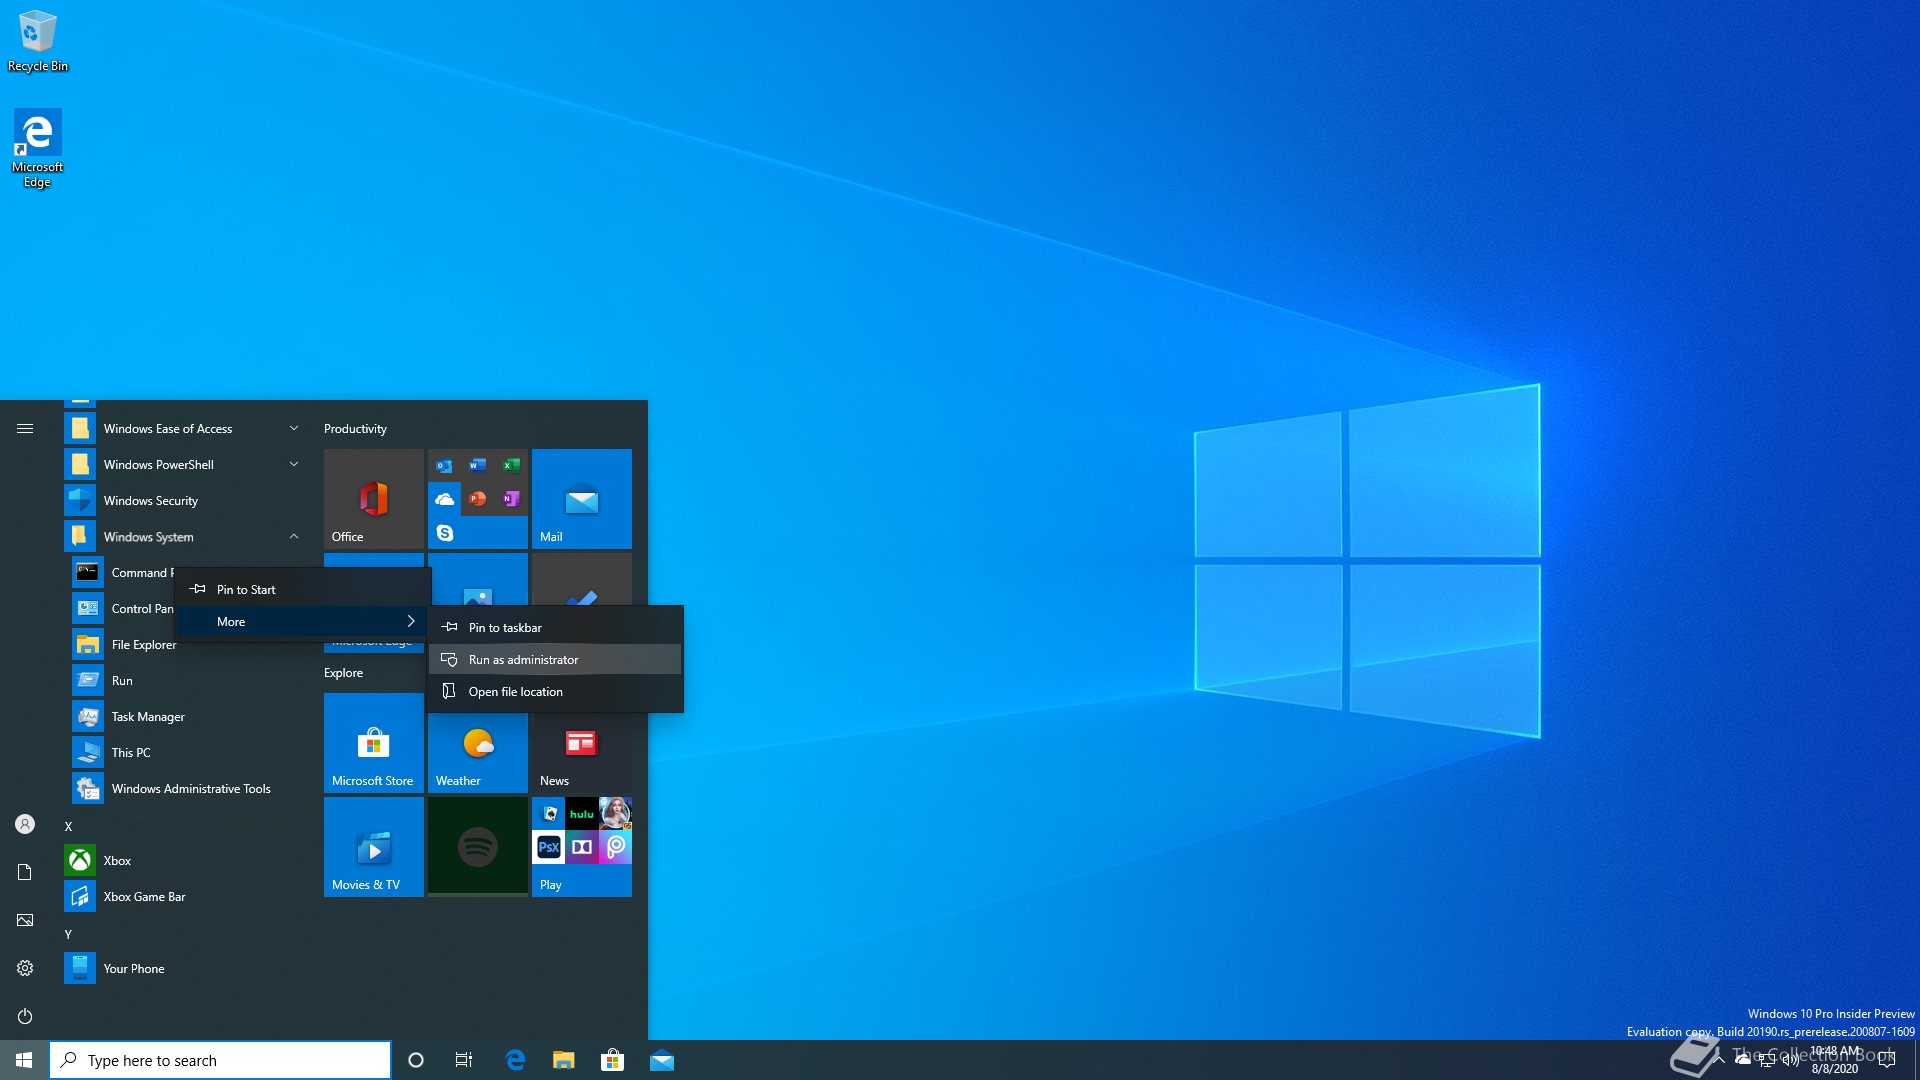This screenshot has height=1080, width=1920.
Task: Click the Skype icon in Office tile group
Action: 445,533
